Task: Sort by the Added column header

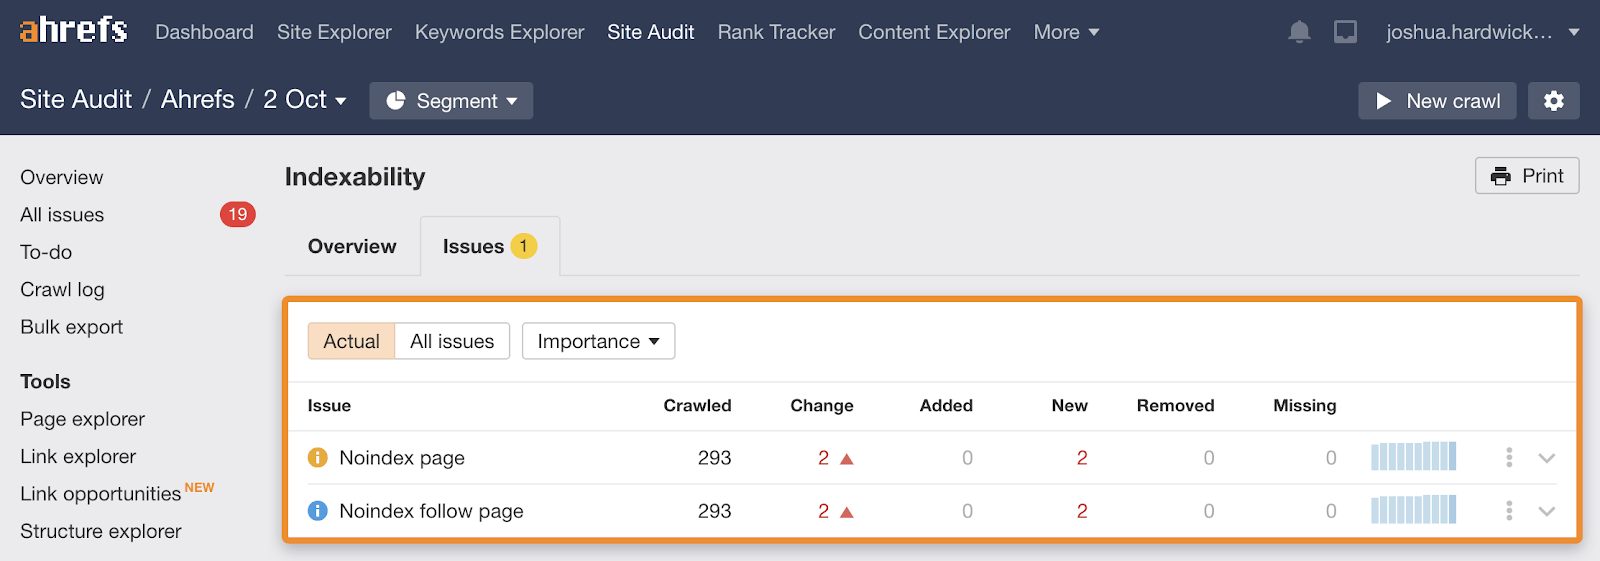Action: (x=946, y=405)
